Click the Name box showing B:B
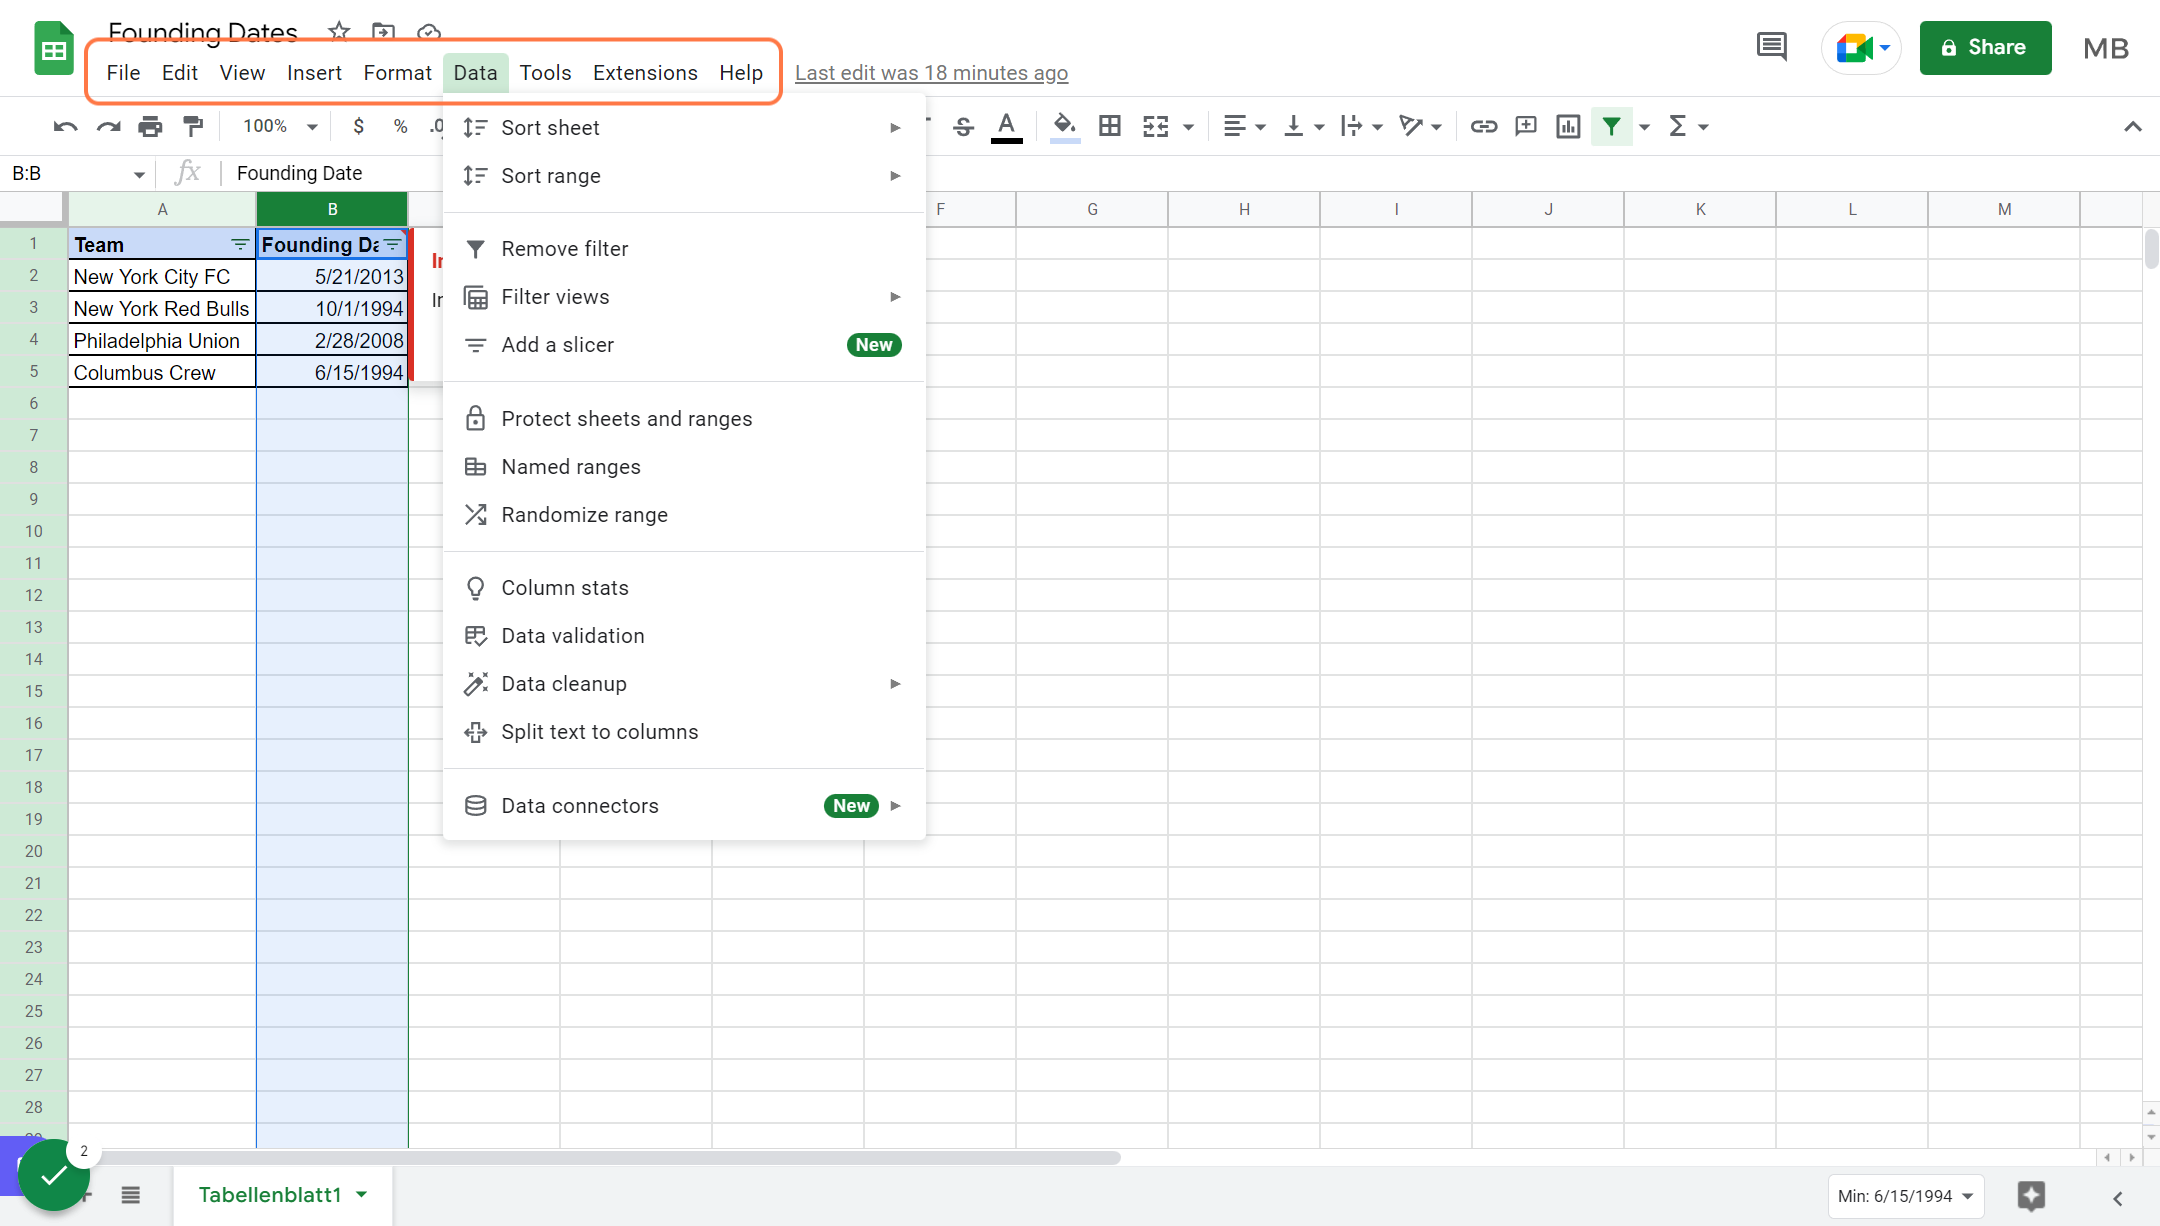Viewport: 2160px width, 1226px height. pyautogui.click(x=78, y=173)
